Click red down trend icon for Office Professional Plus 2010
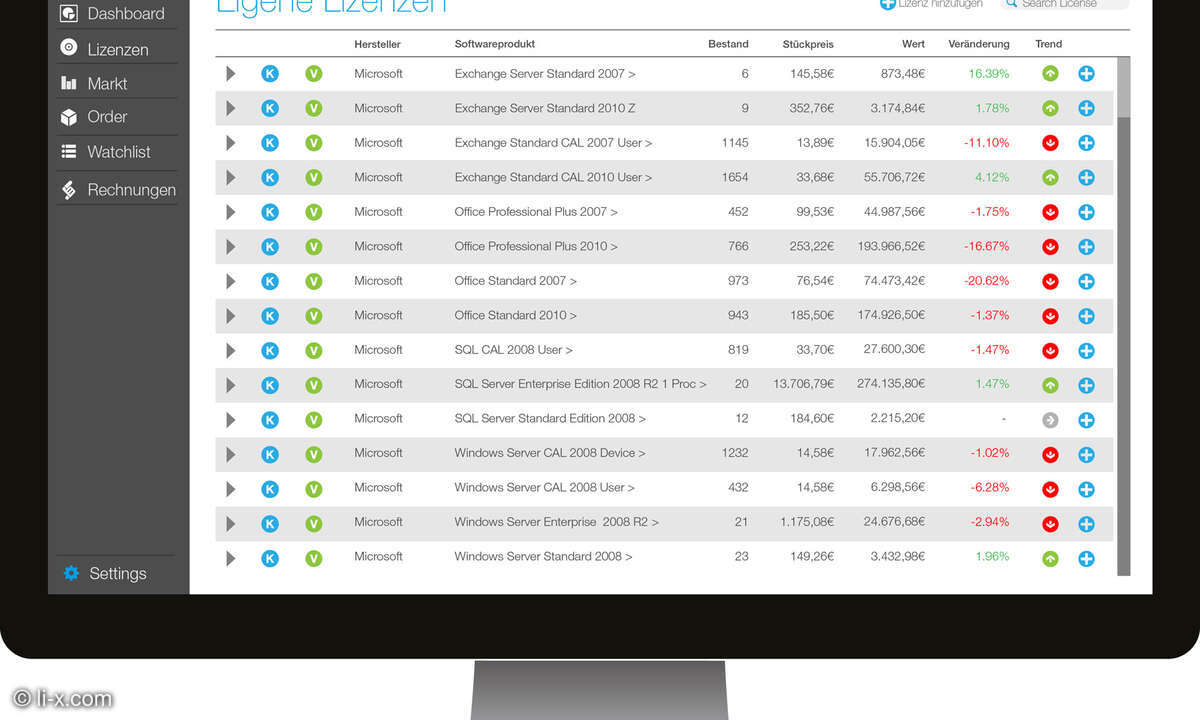This screenshot has width=1200, height=720. [x=1050, y=247]
